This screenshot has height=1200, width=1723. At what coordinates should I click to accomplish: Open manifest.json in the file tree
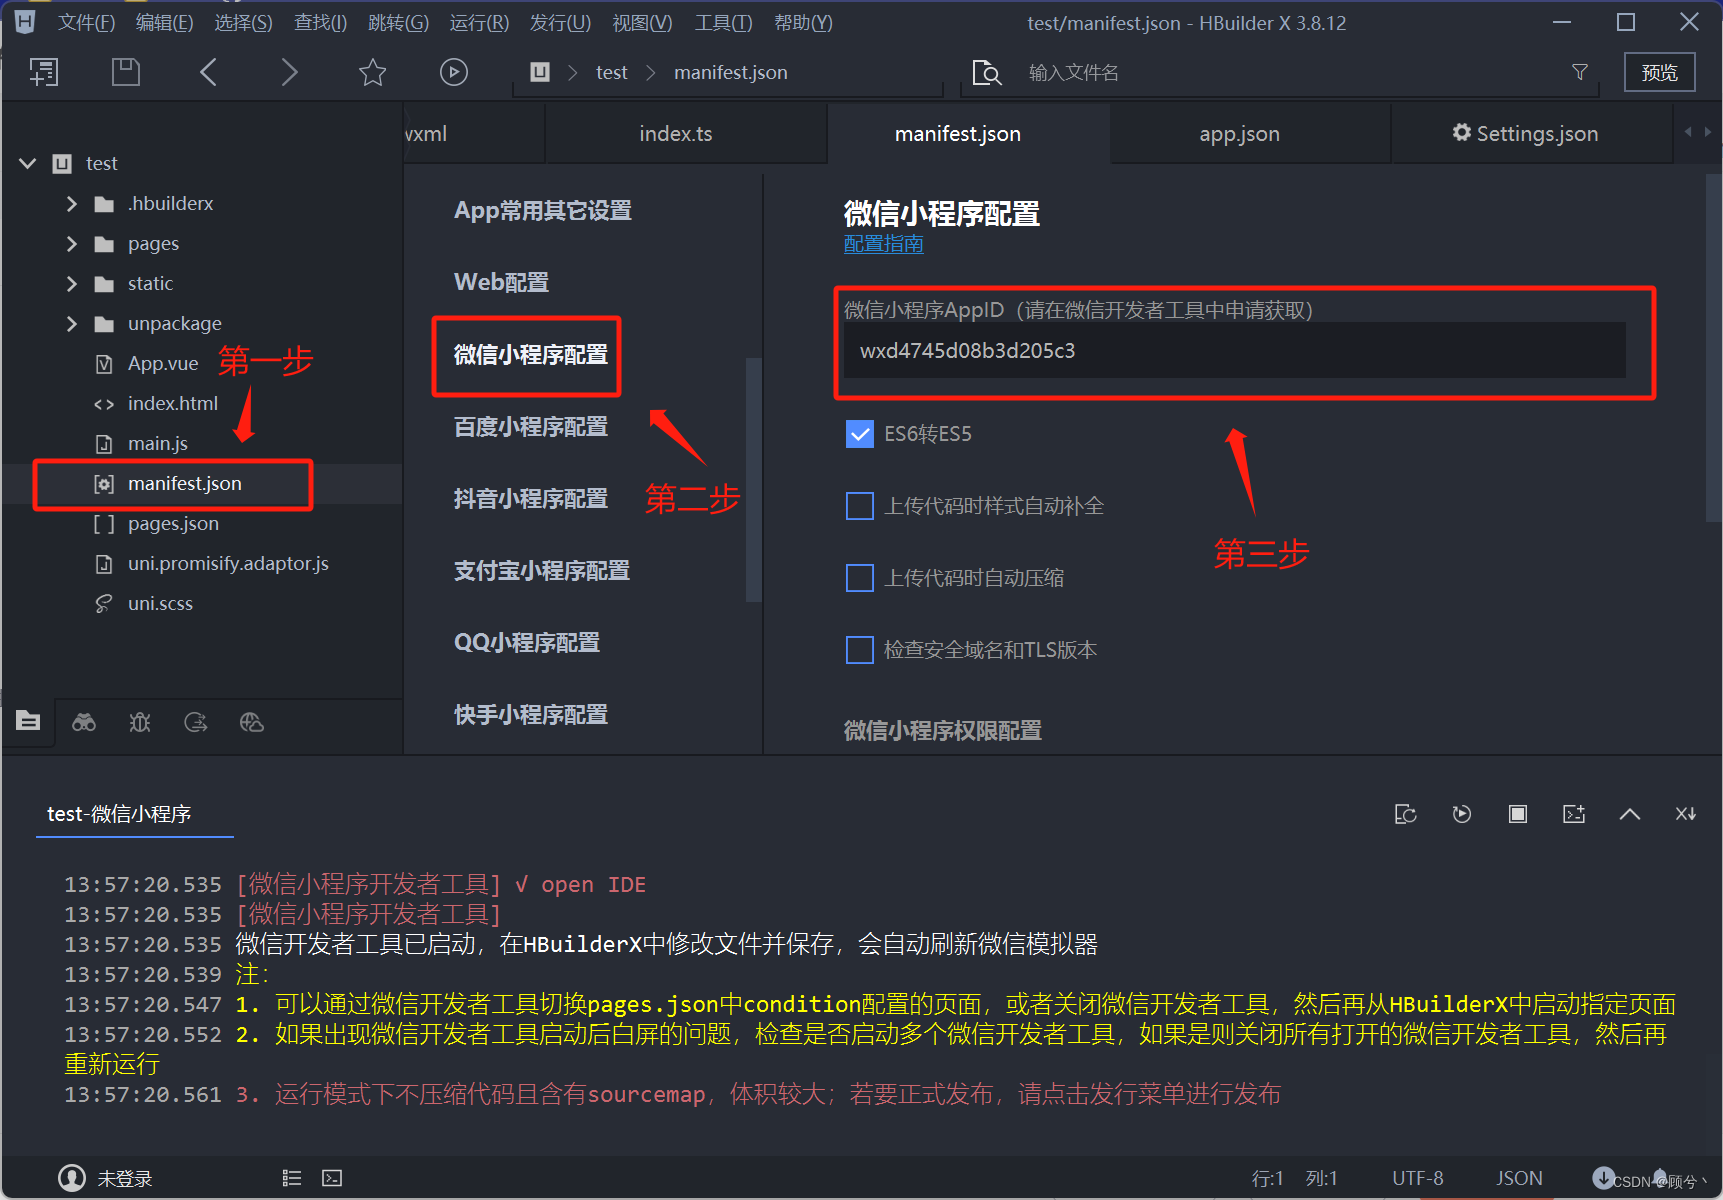pyautogui.click(x=185, y=484)
